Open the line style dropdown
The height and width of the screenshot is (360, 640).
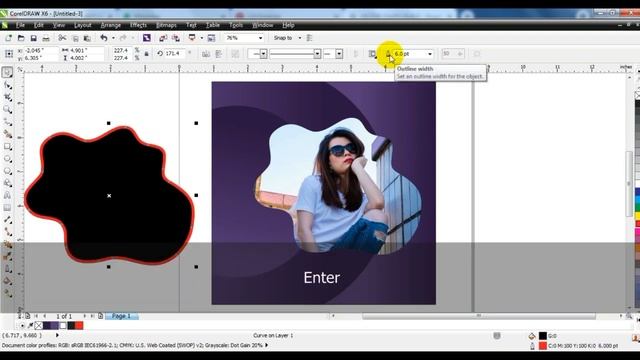[x=317, y=54]
